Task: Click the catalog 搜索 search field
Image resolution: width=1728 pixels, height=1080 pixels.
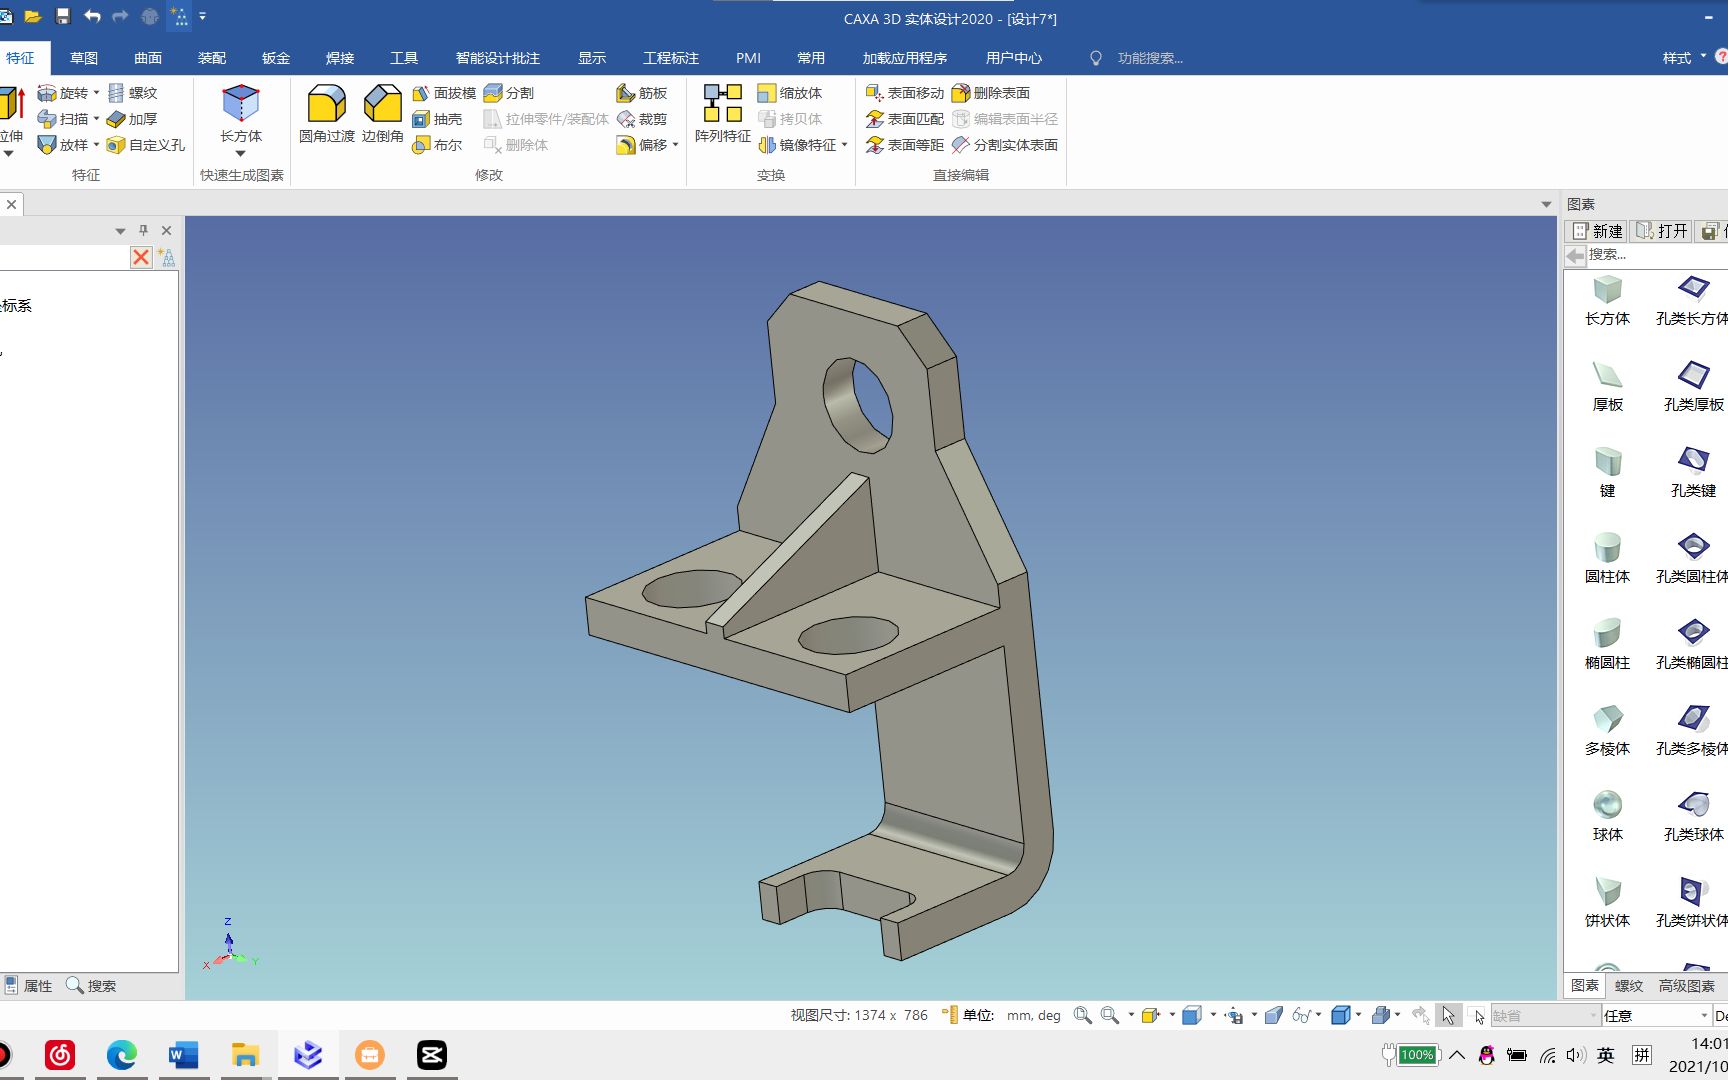Action: click(x=1655, y=255)
